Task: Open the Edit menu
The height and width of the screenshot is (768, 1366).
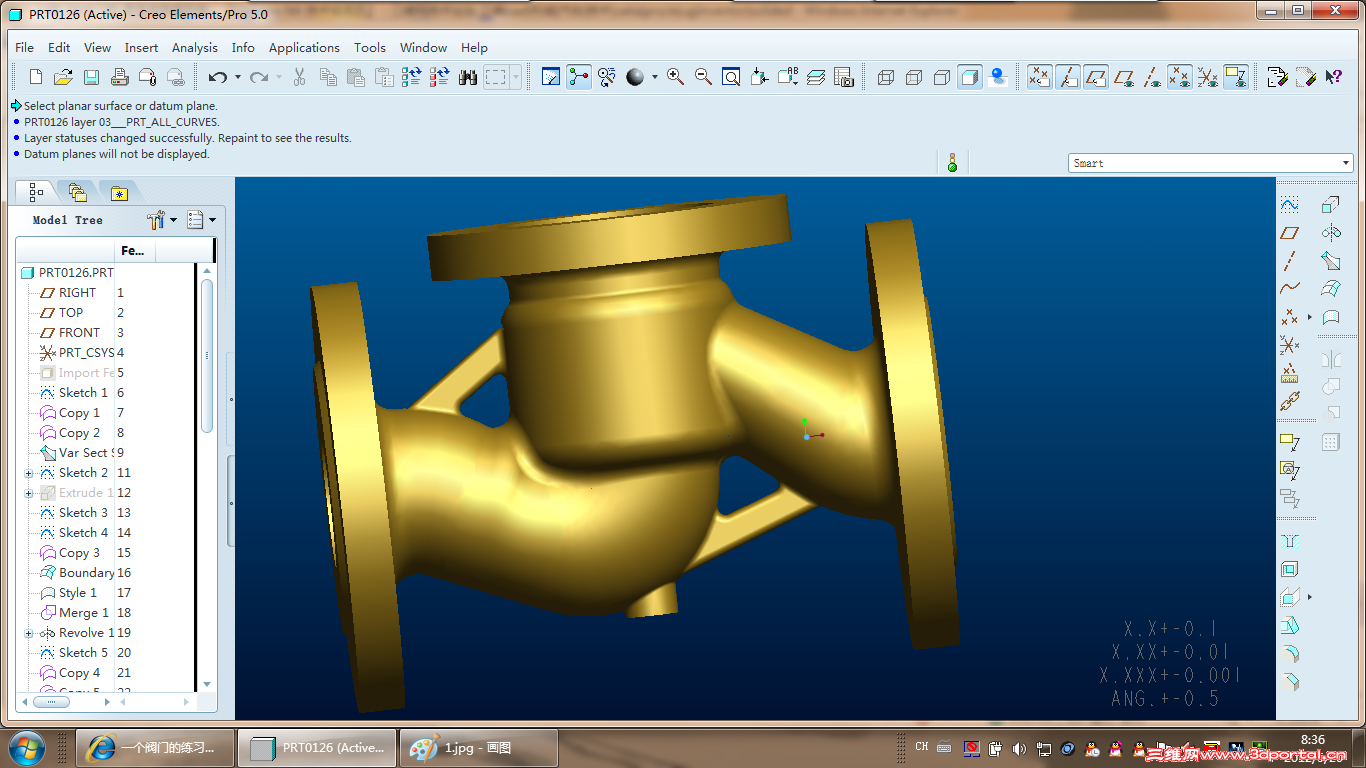Action: (x=59, y=47)
